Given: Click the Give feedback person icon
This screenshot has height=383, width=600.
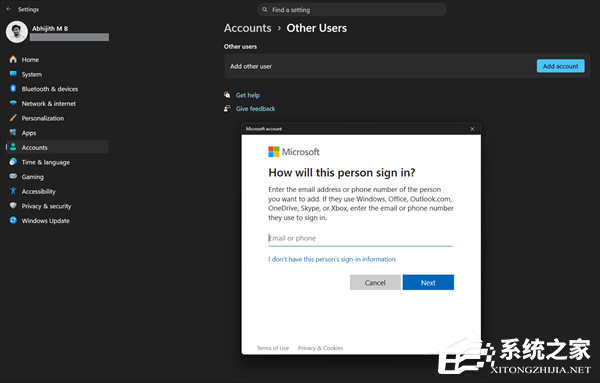Looking at the screenshot, I should tap(227, 109).
